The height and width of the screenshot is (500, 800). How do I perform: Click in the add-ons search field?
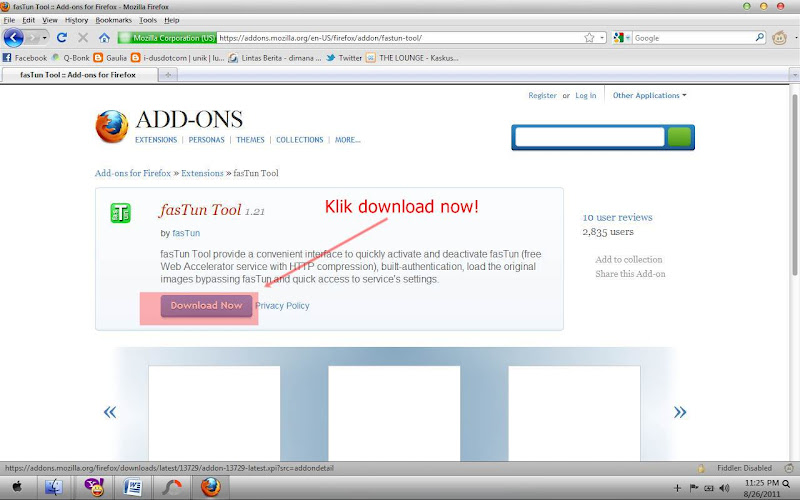point(590,137)
